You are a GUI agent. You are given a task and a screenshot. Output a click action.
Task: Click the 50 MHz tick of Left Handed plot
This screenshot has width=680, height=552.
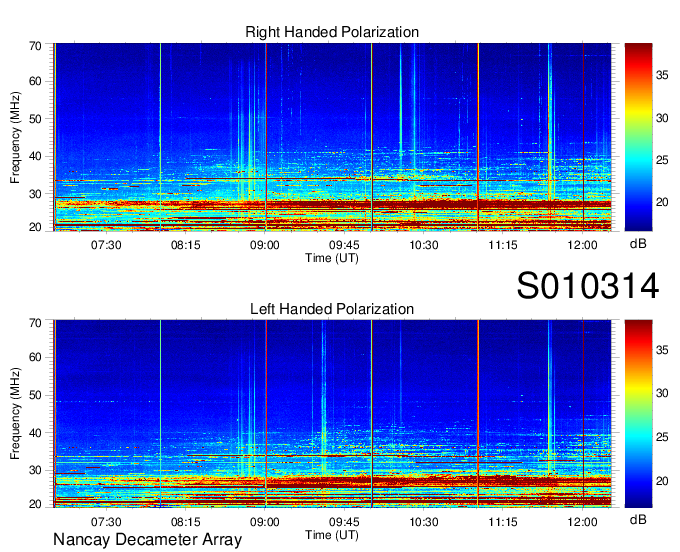pyautogui.click(x=35, y=395)
